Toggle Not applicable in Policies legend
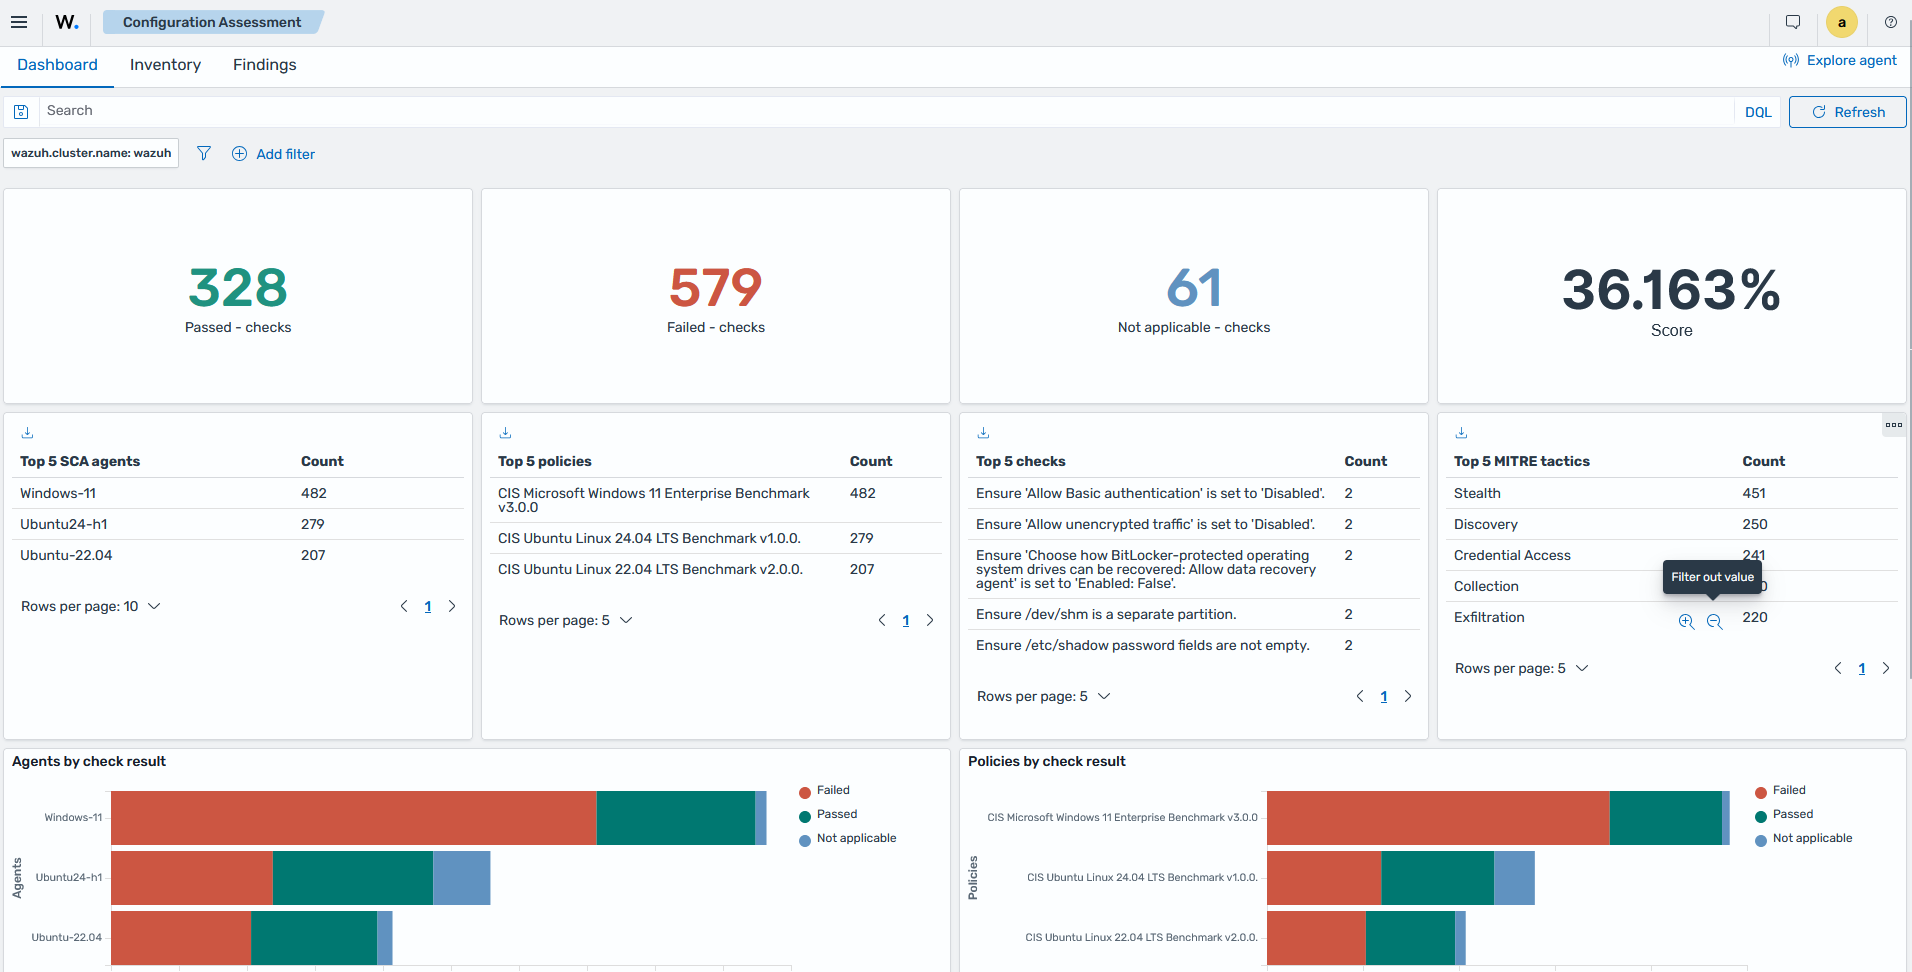Viewport: 1912px width, 972px height. click(x=1804, y=839)
